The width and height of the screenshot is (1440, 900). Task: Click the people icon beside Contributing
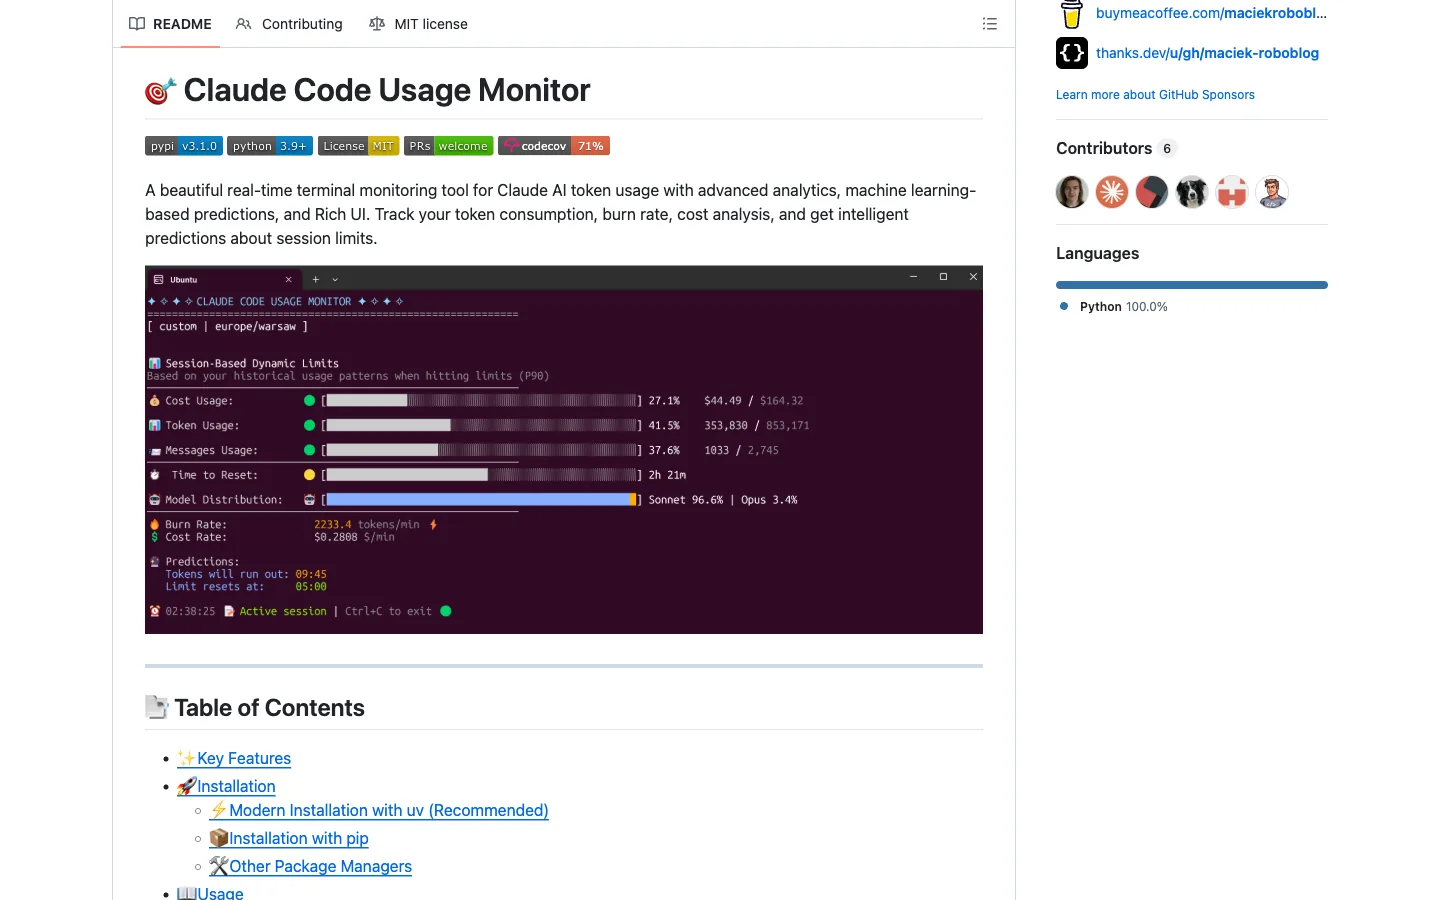[244, 24]
